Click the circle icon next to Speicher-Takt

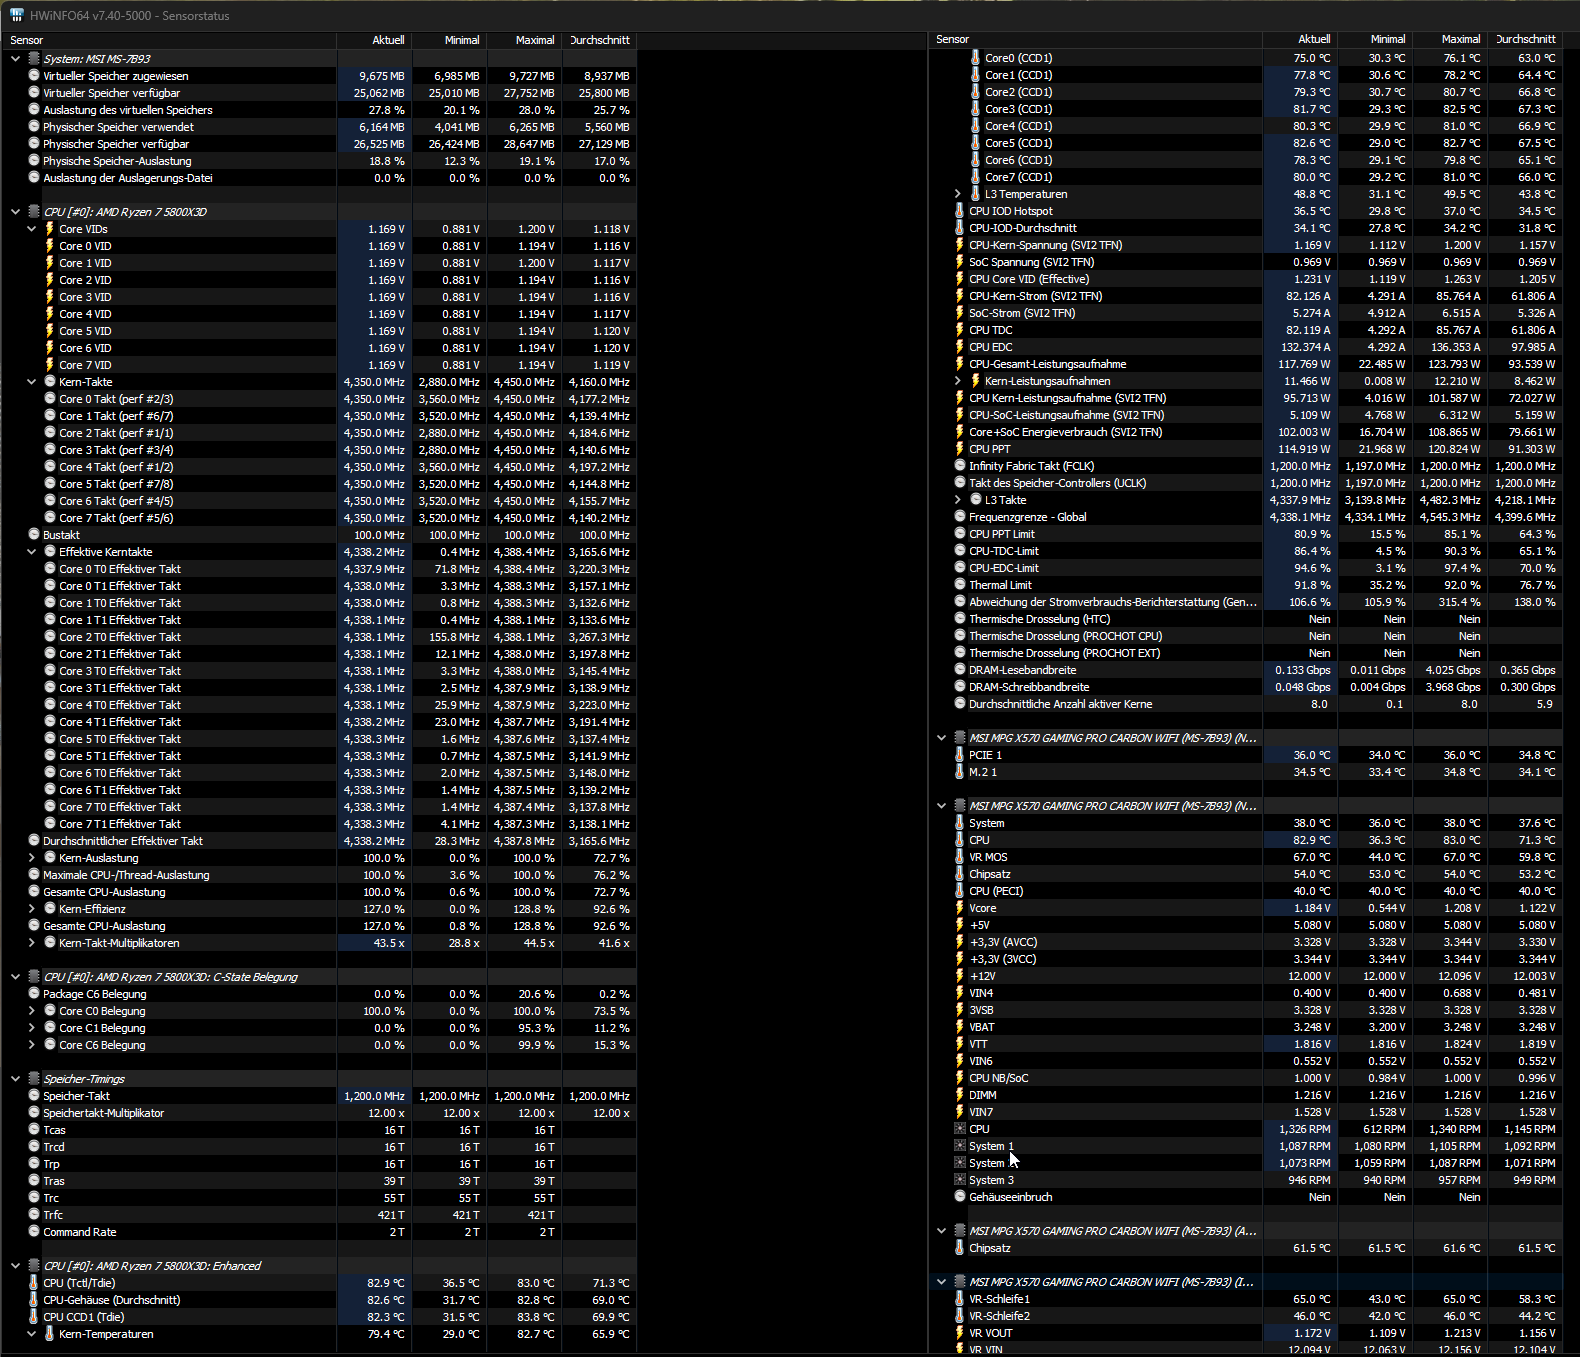click(34, 1095)
